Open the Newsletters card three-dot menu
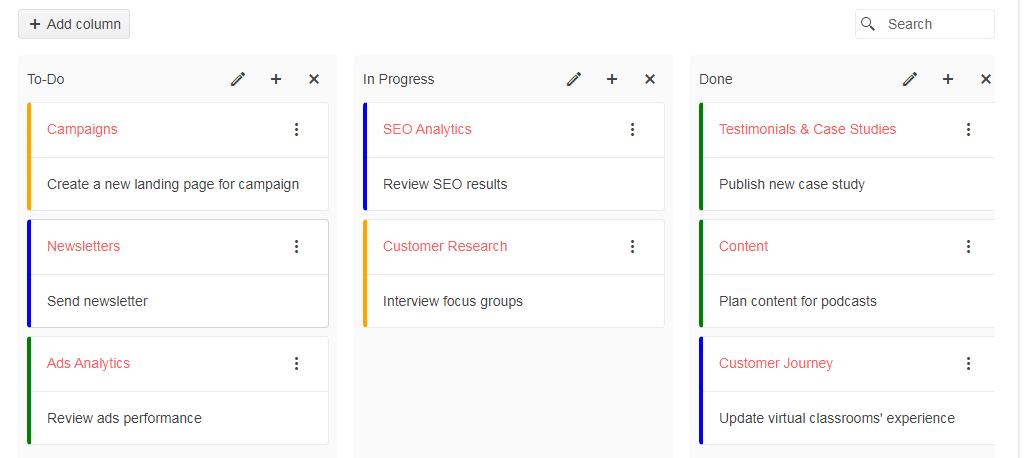The image size is (1025, 458). pos(296,246)
